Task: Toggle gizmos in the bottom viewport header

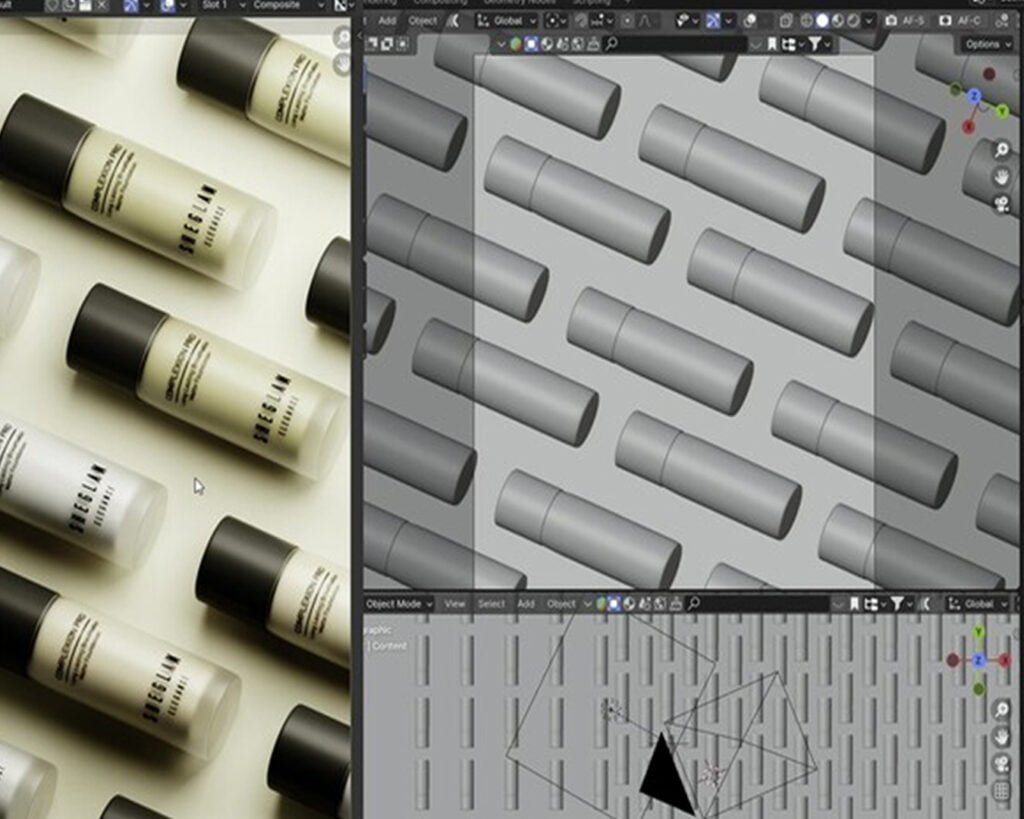Action: pyautogui.click(x=600, y=604)
